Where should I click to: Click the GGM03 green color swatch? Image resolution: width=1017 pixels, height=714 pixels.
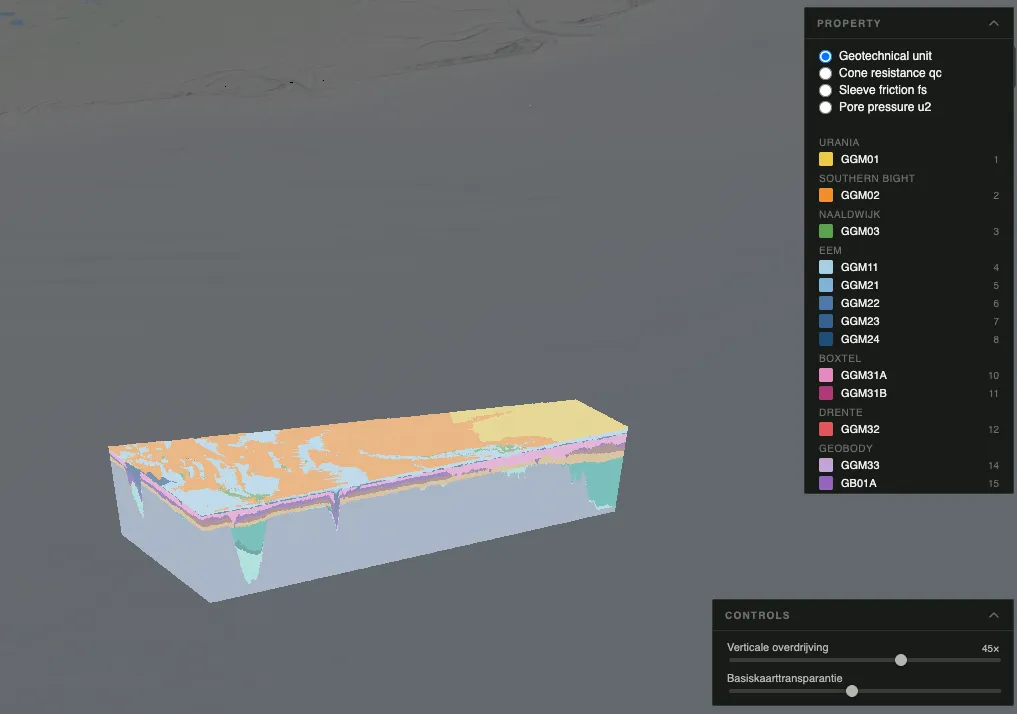coord(826,231)
